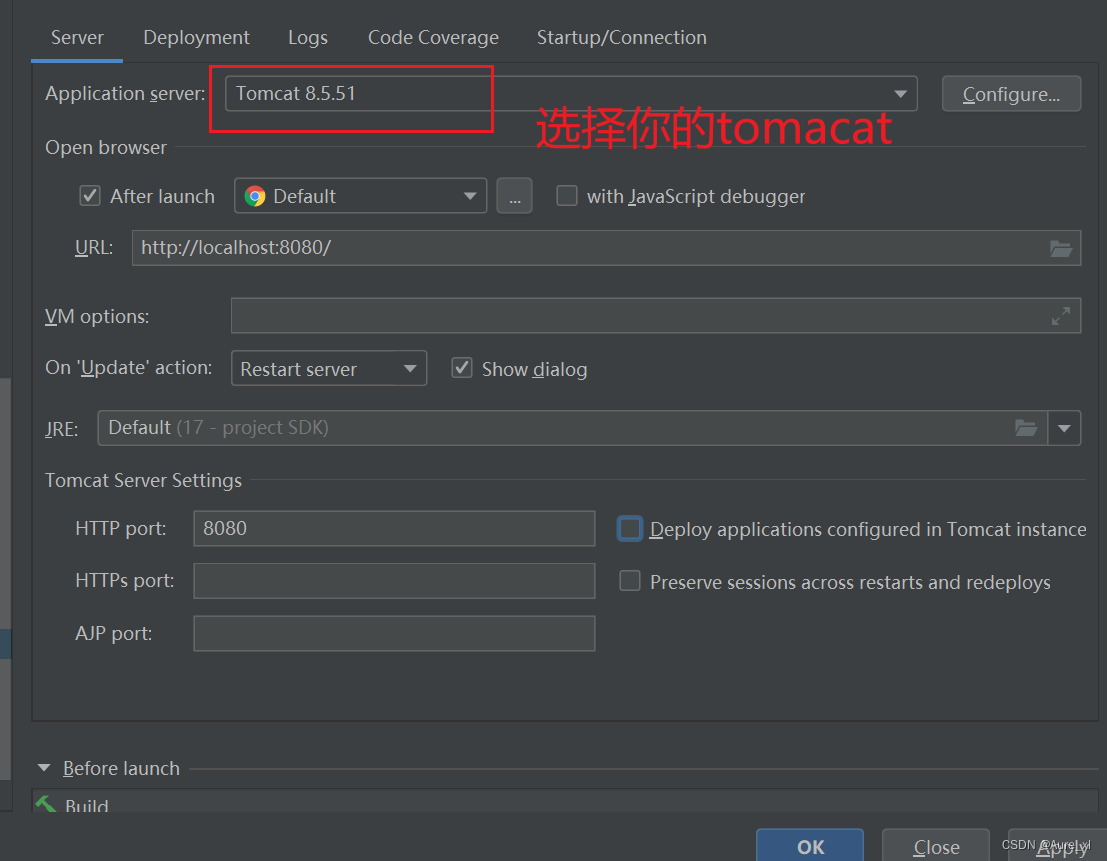
Task: Click the Close button
Action: coord(936,846)
